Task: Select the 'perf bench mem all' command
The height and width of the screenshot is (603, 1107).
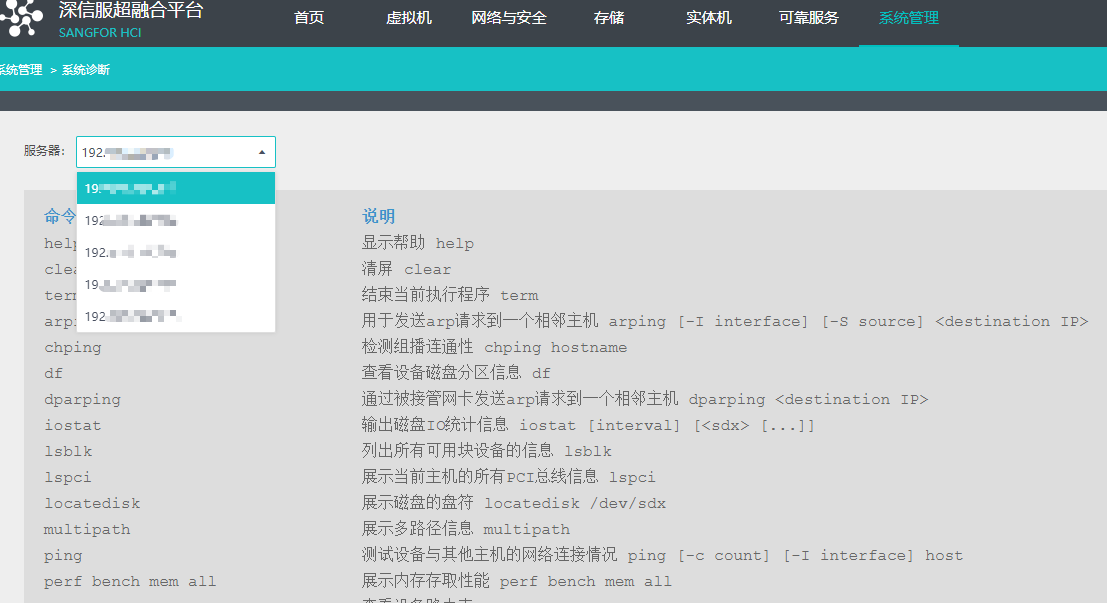Action: tap(129, 582)
